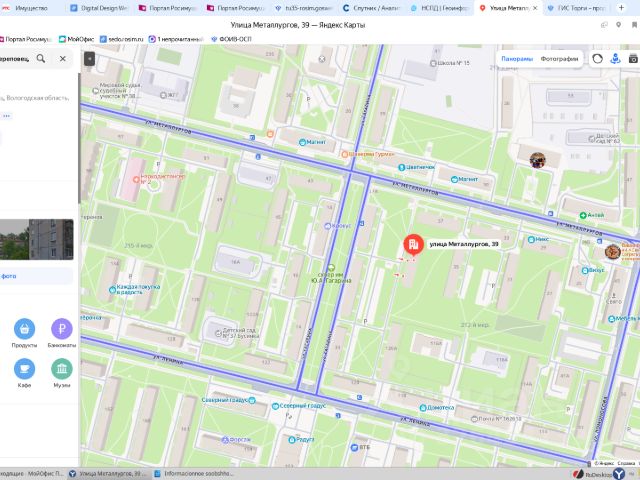Open the МойОфис Почта taskbar item
This screenshot has height=480, width=640.
[x=33, y=474]
